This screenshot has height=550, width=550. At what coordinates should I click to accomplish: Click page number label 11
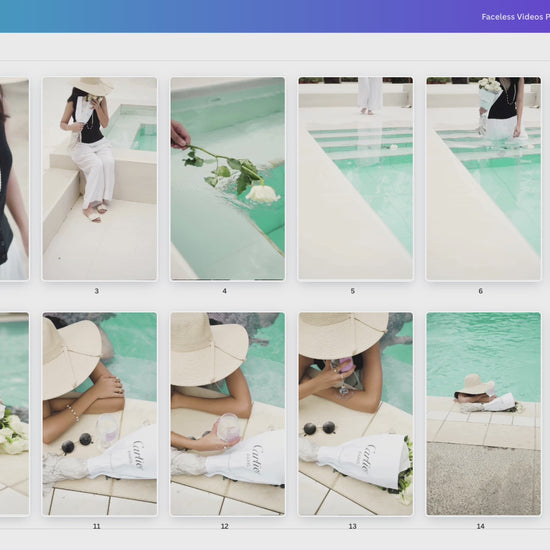pos(96,526)
